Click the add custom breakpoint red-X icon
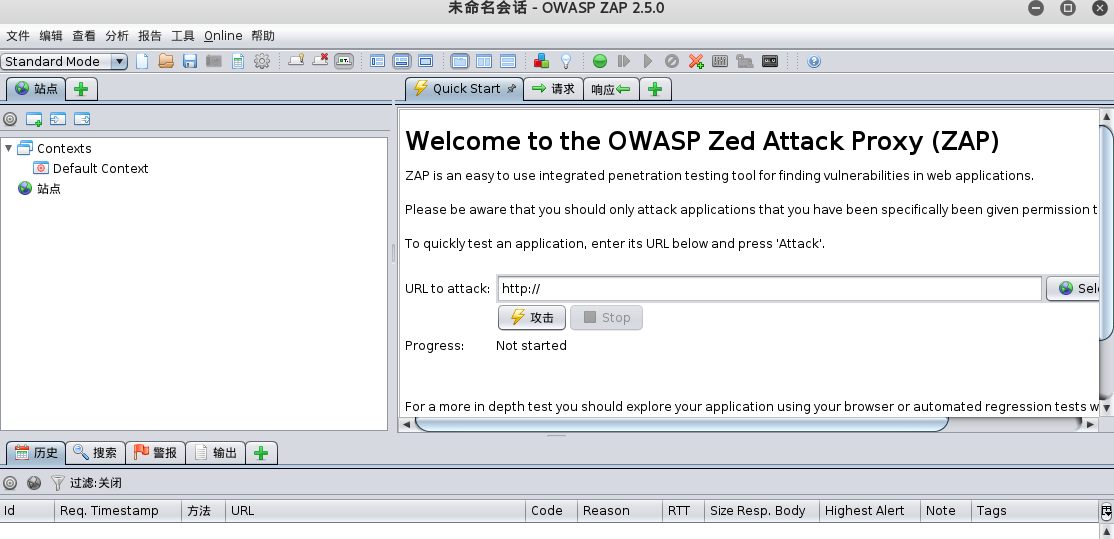The height and width of the screenshot is (539, 1114). 696,61
